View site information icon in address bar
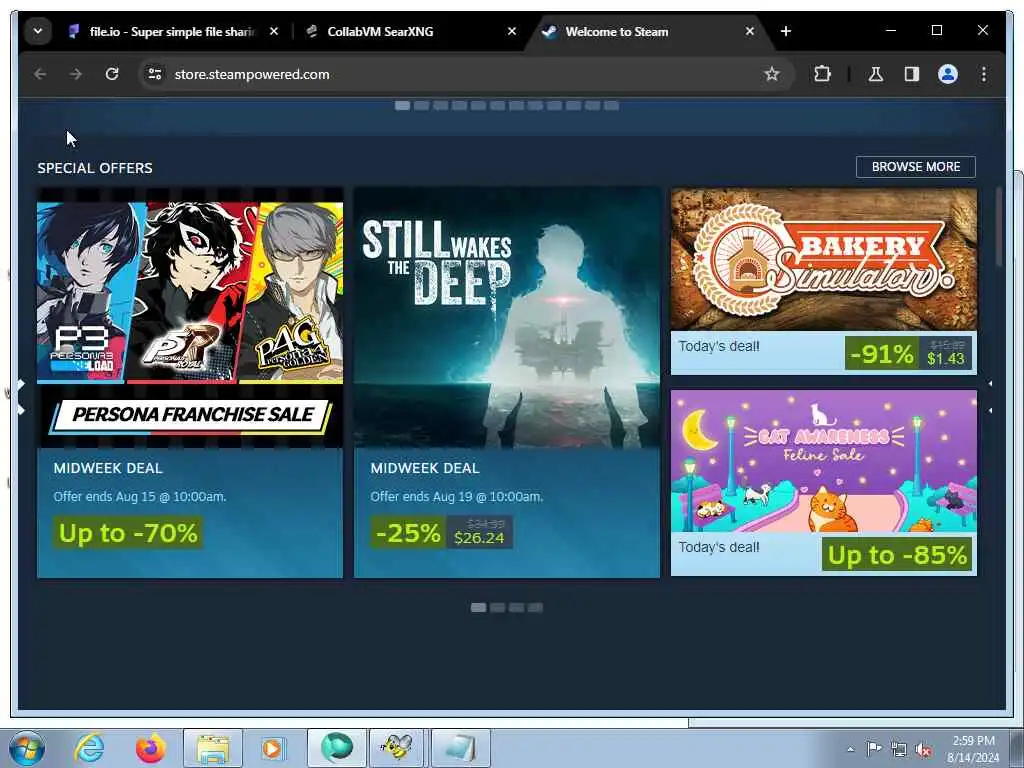The height and width of the screenshot is (768, 1024). point(155,74)
